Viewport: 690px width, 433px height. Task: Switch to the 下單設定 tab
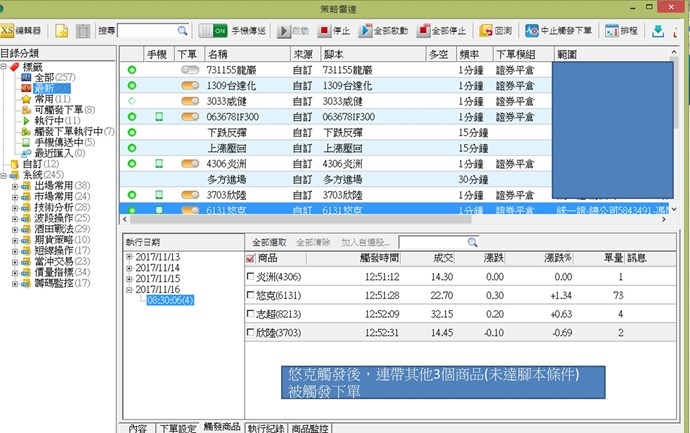[176, 427]
